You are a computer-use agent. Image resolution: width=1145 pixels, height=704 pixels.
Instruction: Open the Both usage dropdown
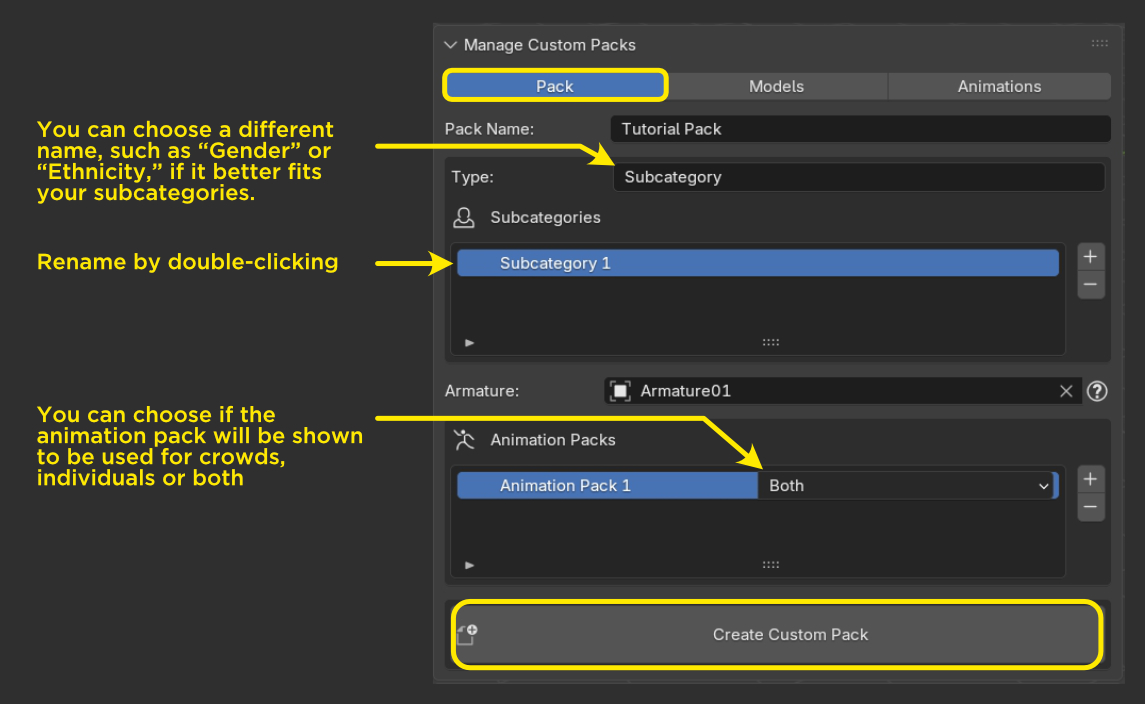point(906,486)
